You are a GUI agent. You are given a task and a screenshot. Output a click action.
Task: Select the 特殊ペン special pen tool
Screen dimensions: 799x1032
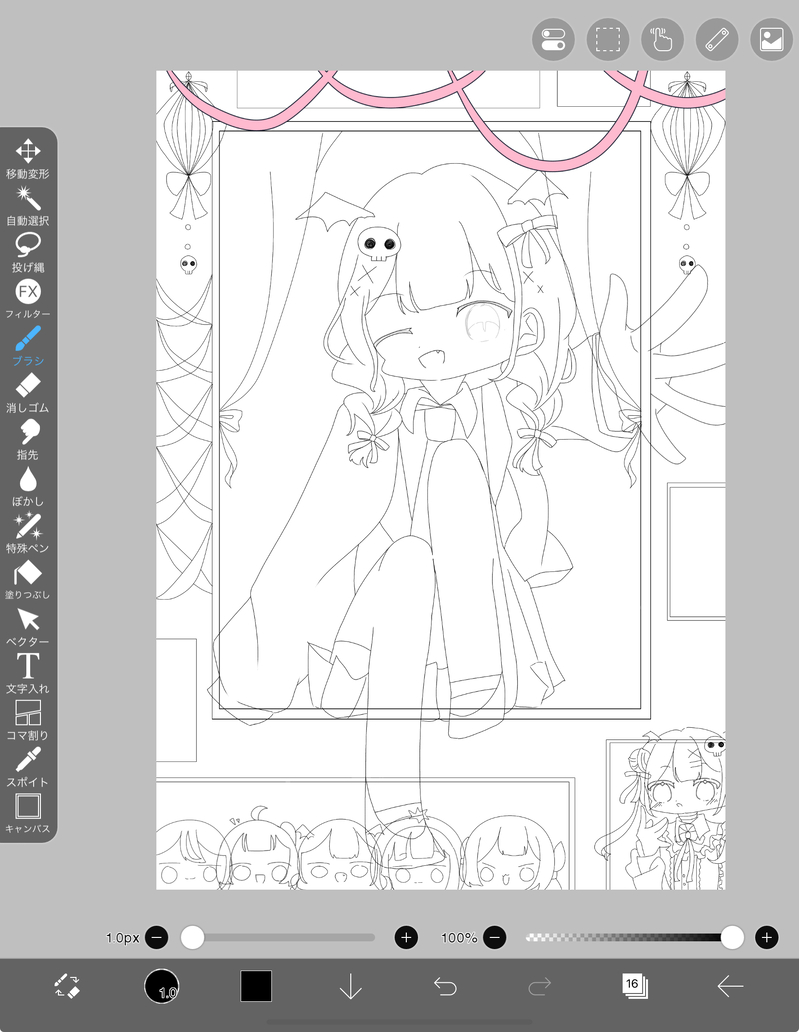point(28,534)
